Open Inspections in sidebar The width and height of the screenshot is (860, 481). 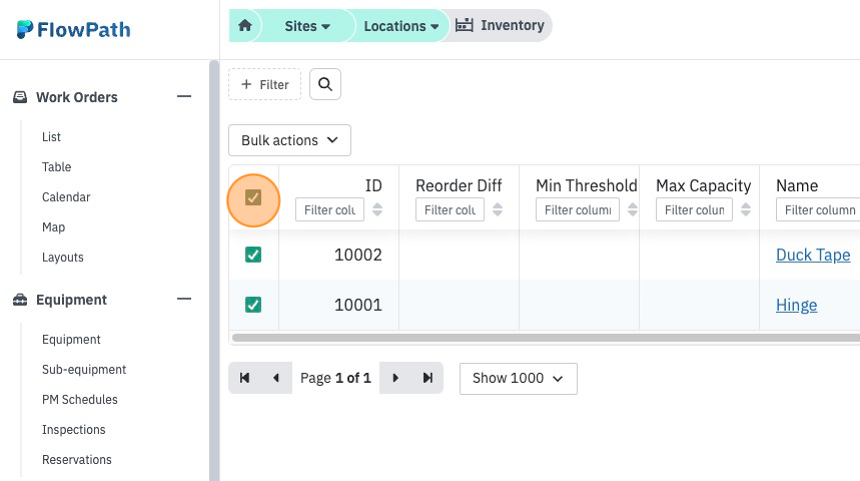[73, 429]
